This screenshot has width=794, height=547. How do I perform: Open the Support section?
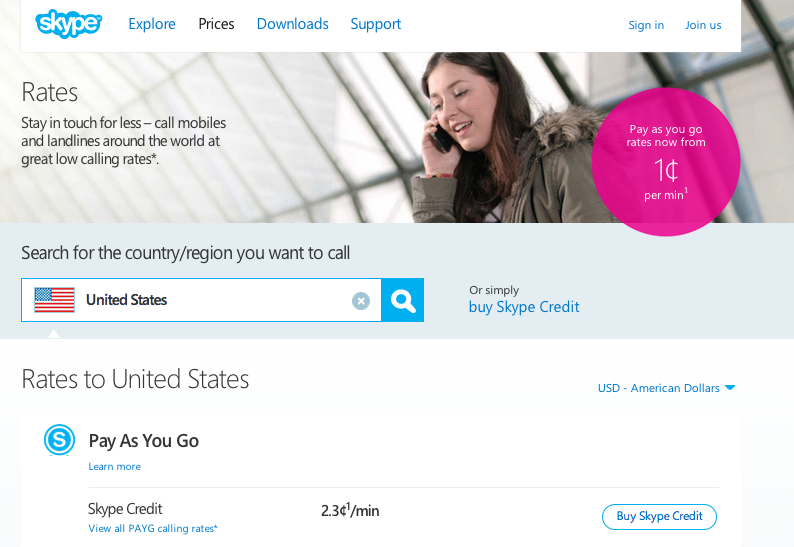[376, 24]
